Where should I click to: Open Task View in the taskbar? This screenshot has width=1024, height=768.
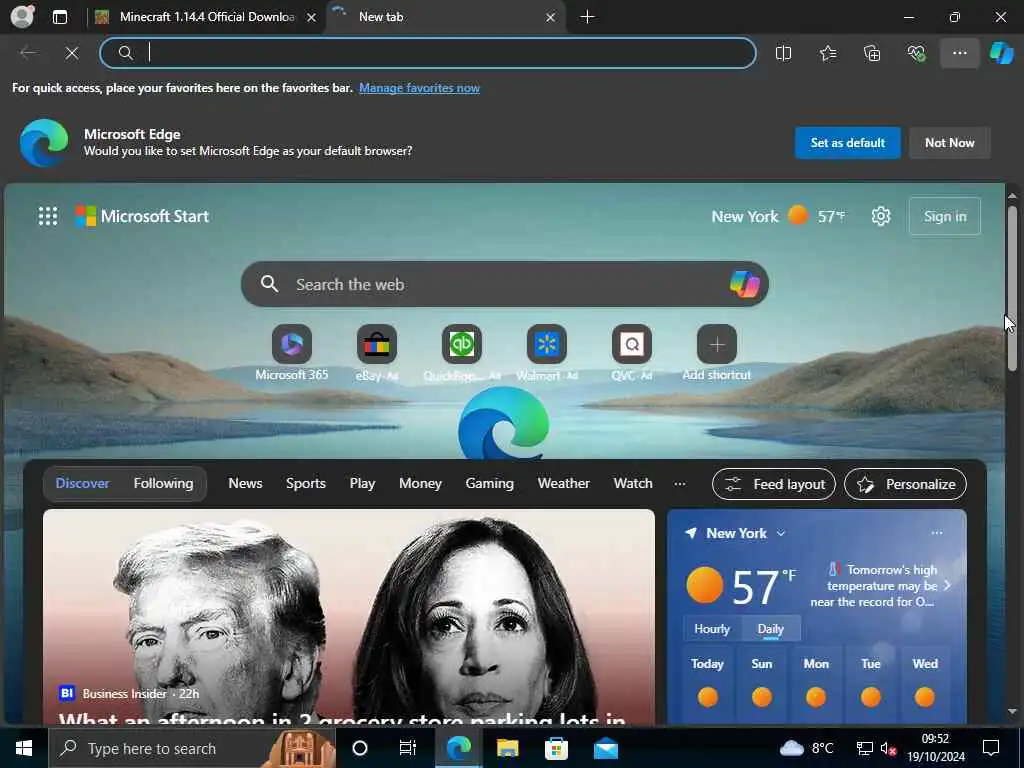[408, 748]
